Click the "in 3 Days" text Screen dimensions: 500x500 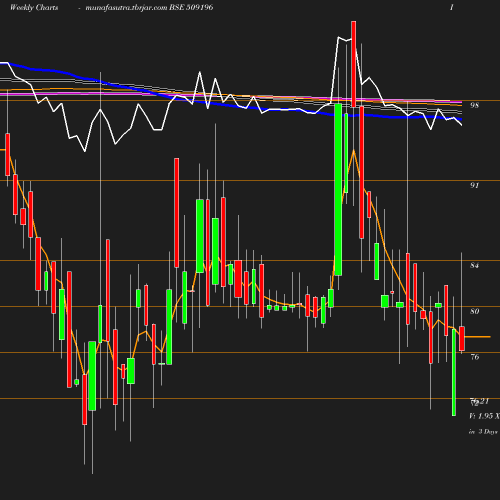tap(483, 432)
